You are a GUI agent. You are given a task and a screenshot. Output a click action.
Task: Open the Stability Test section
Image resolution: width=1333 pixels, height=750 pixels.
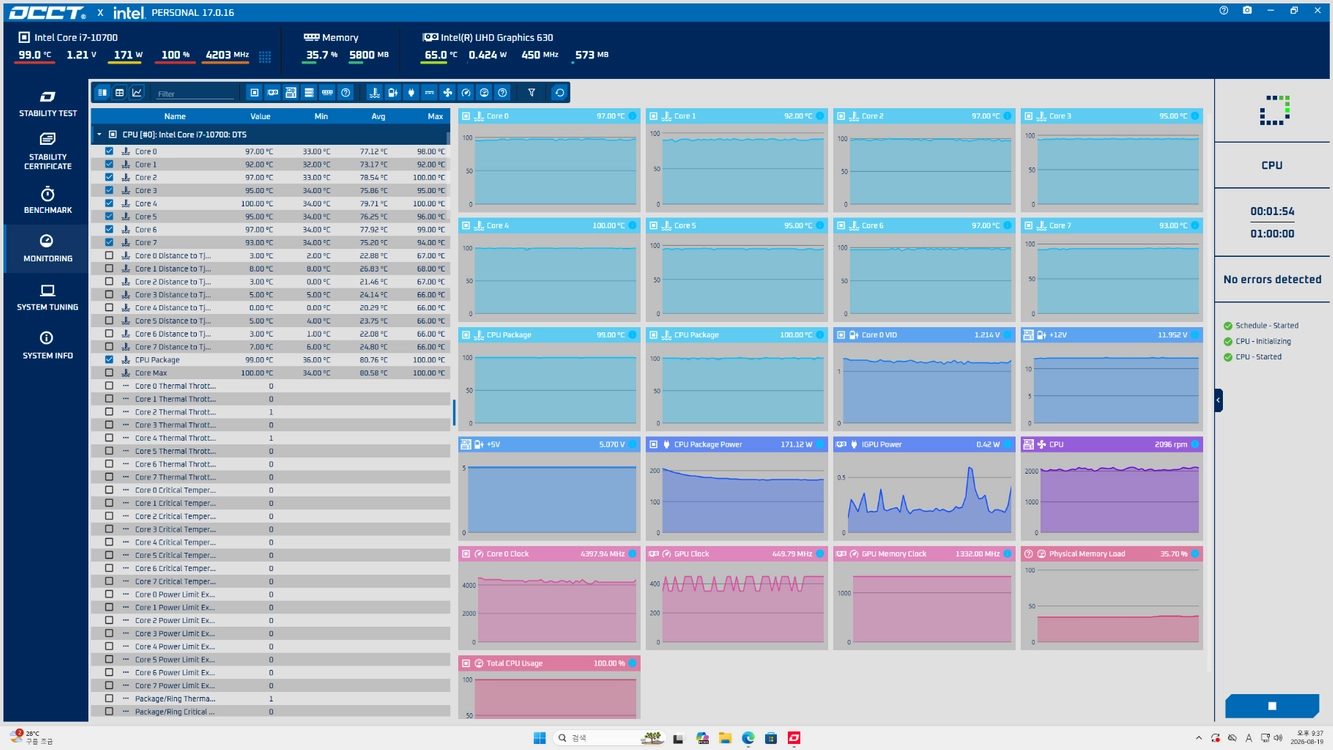click(x=47, y=103)
